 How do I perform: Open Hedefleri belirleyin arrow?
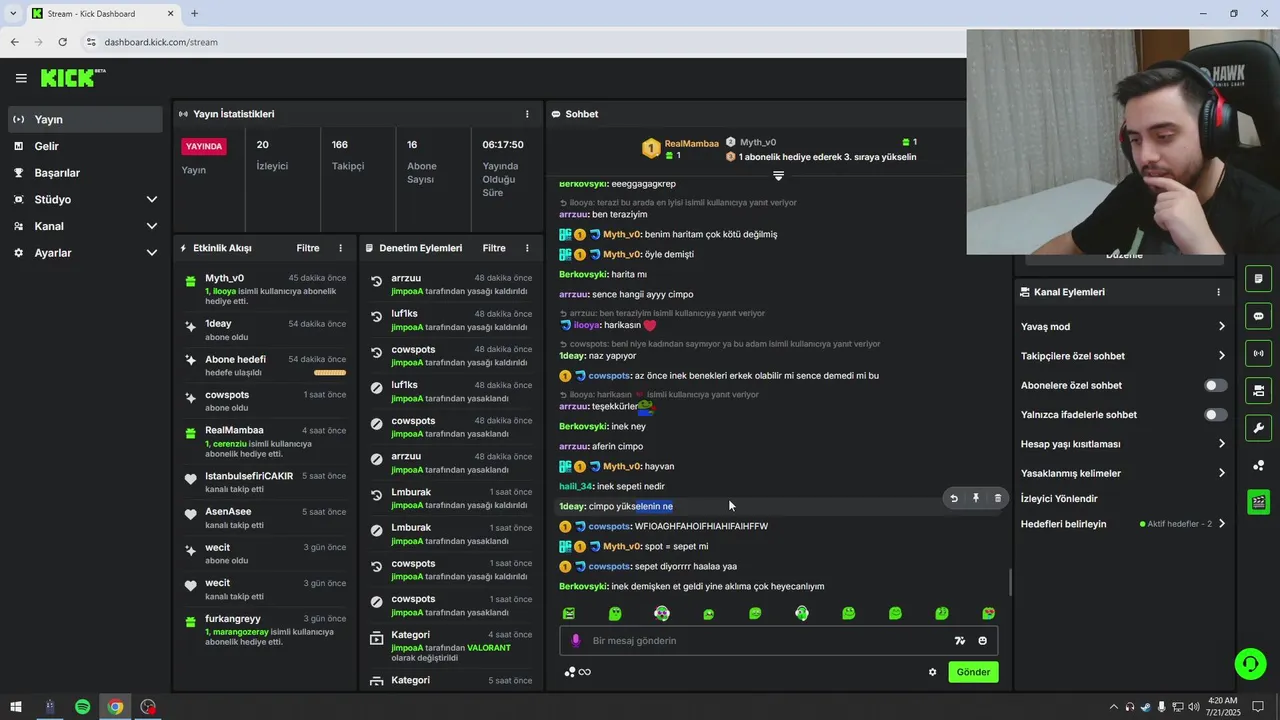(1221, 524)
